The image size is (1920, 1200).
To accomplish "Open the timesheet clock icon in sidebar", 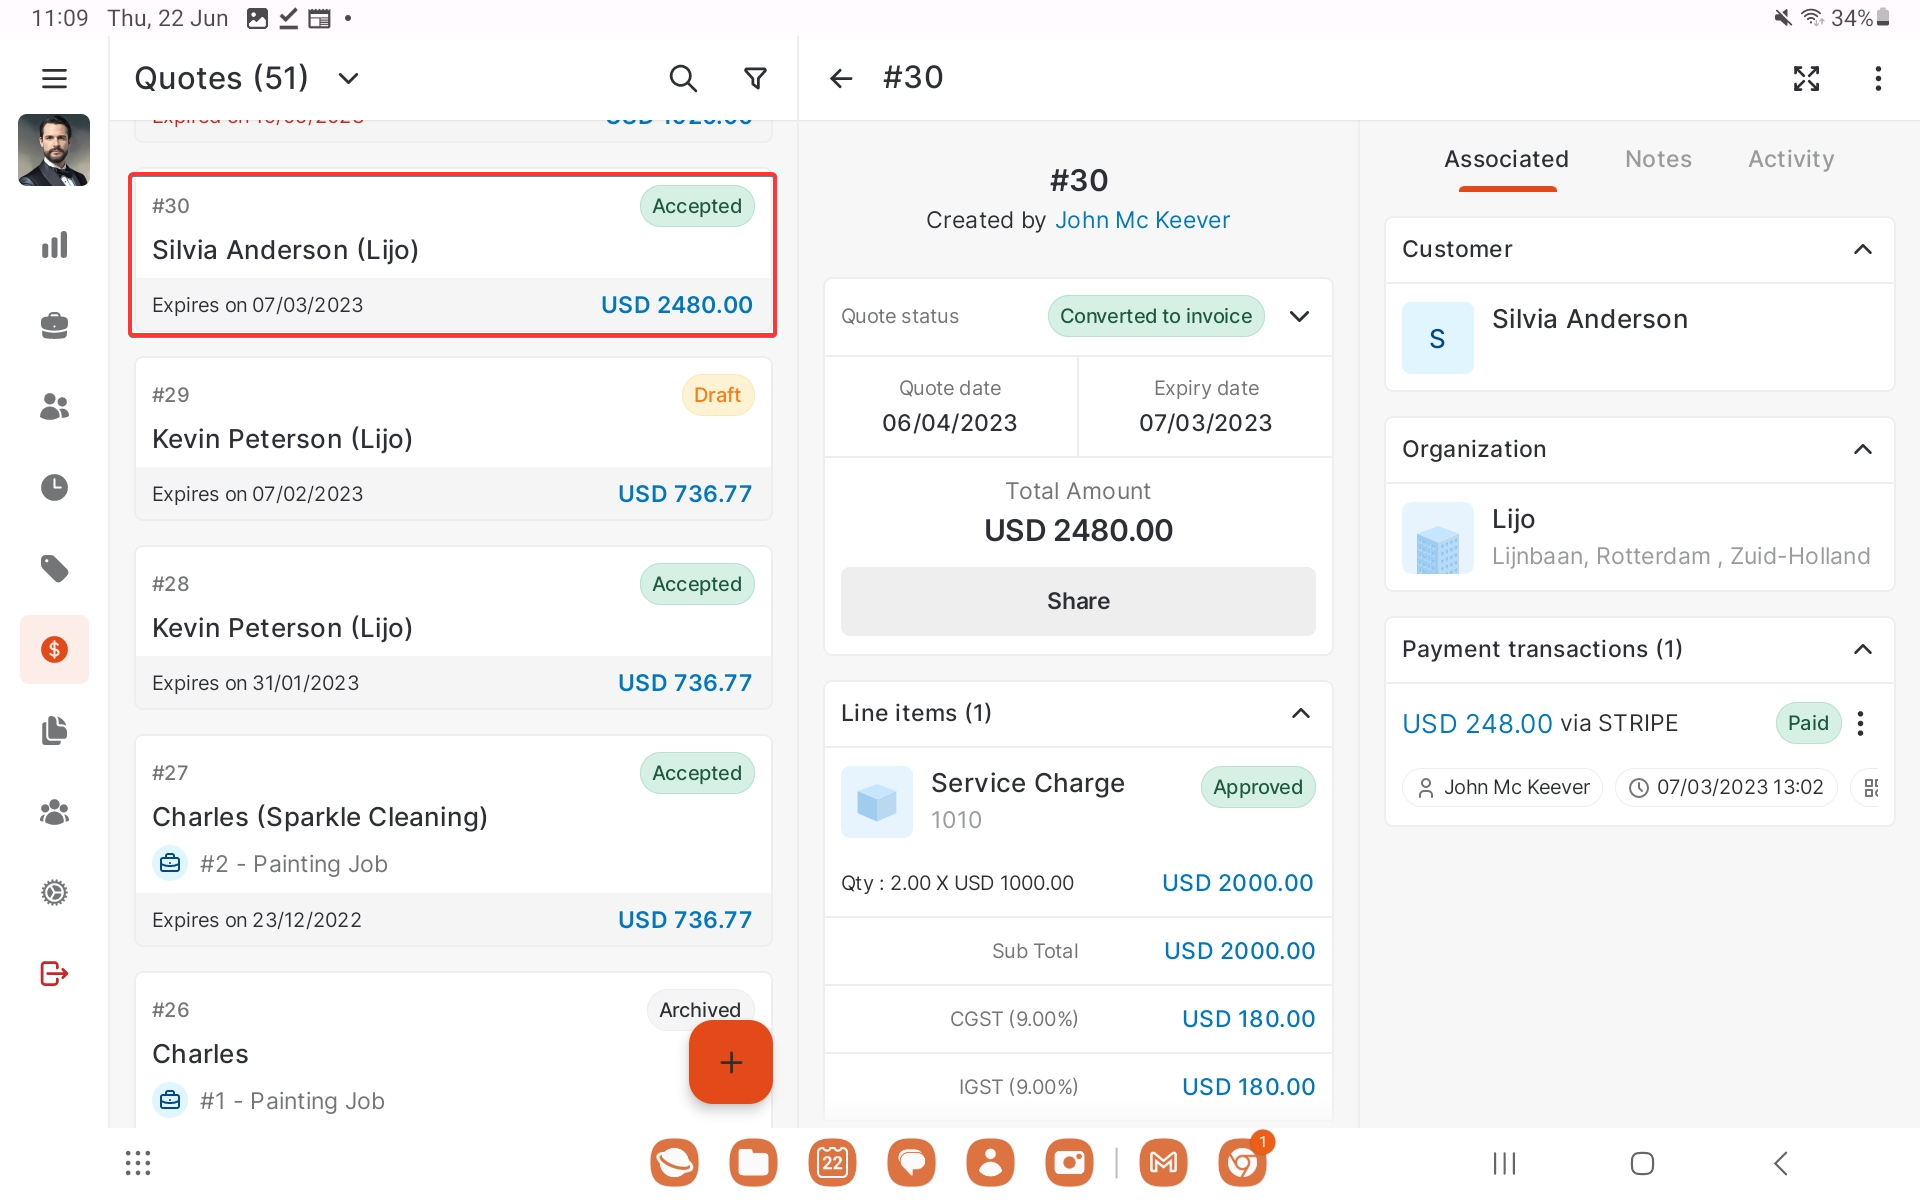I will [54, 488].
